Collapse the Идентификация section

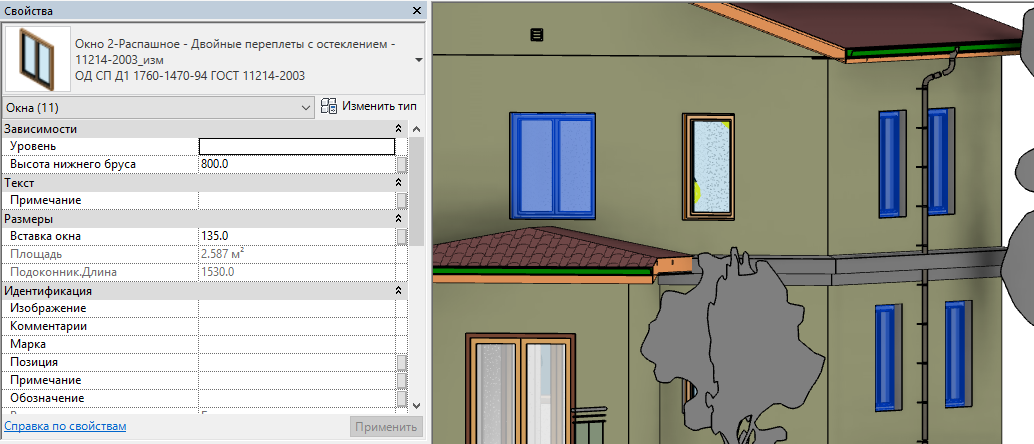tap(398, 290)
